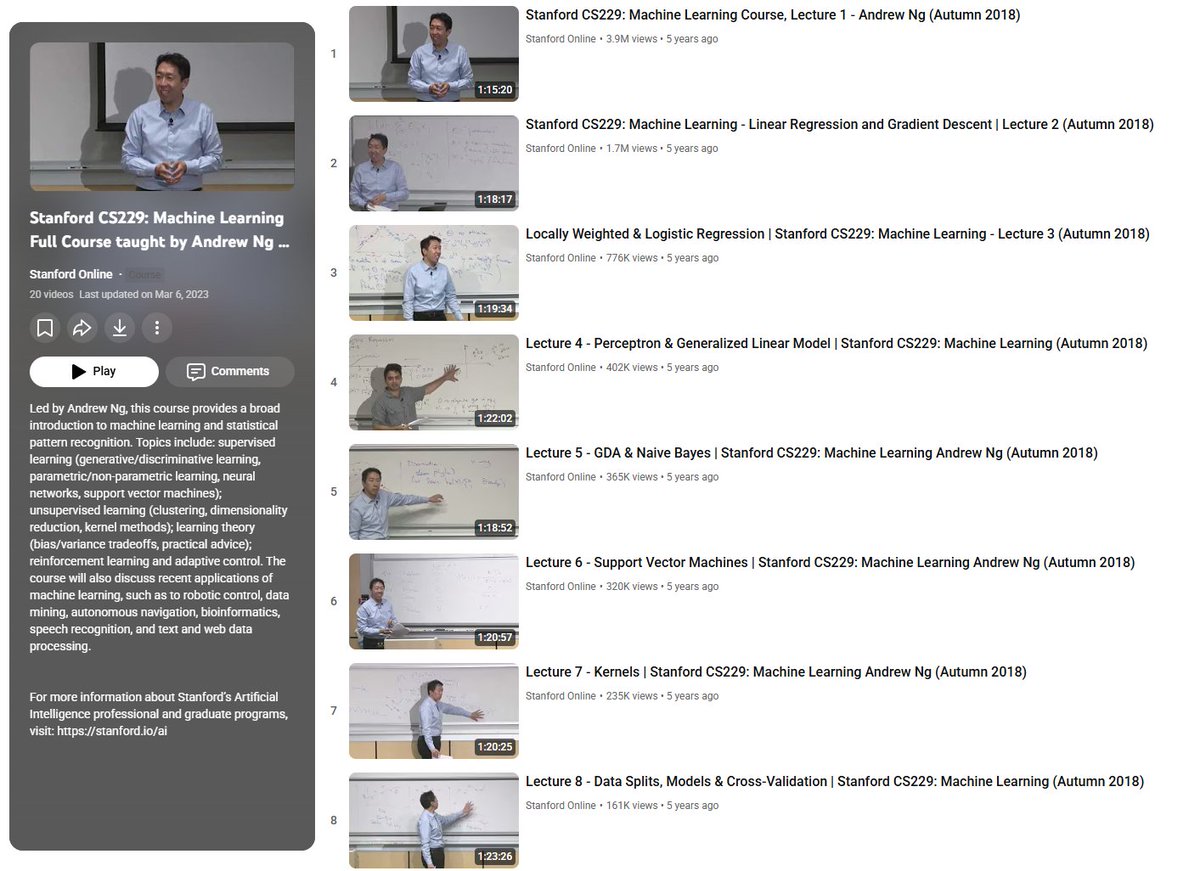Screen dimensions: 1200x871
Task: Open the Stanford Online channel in sidebar
Action: 71,274
